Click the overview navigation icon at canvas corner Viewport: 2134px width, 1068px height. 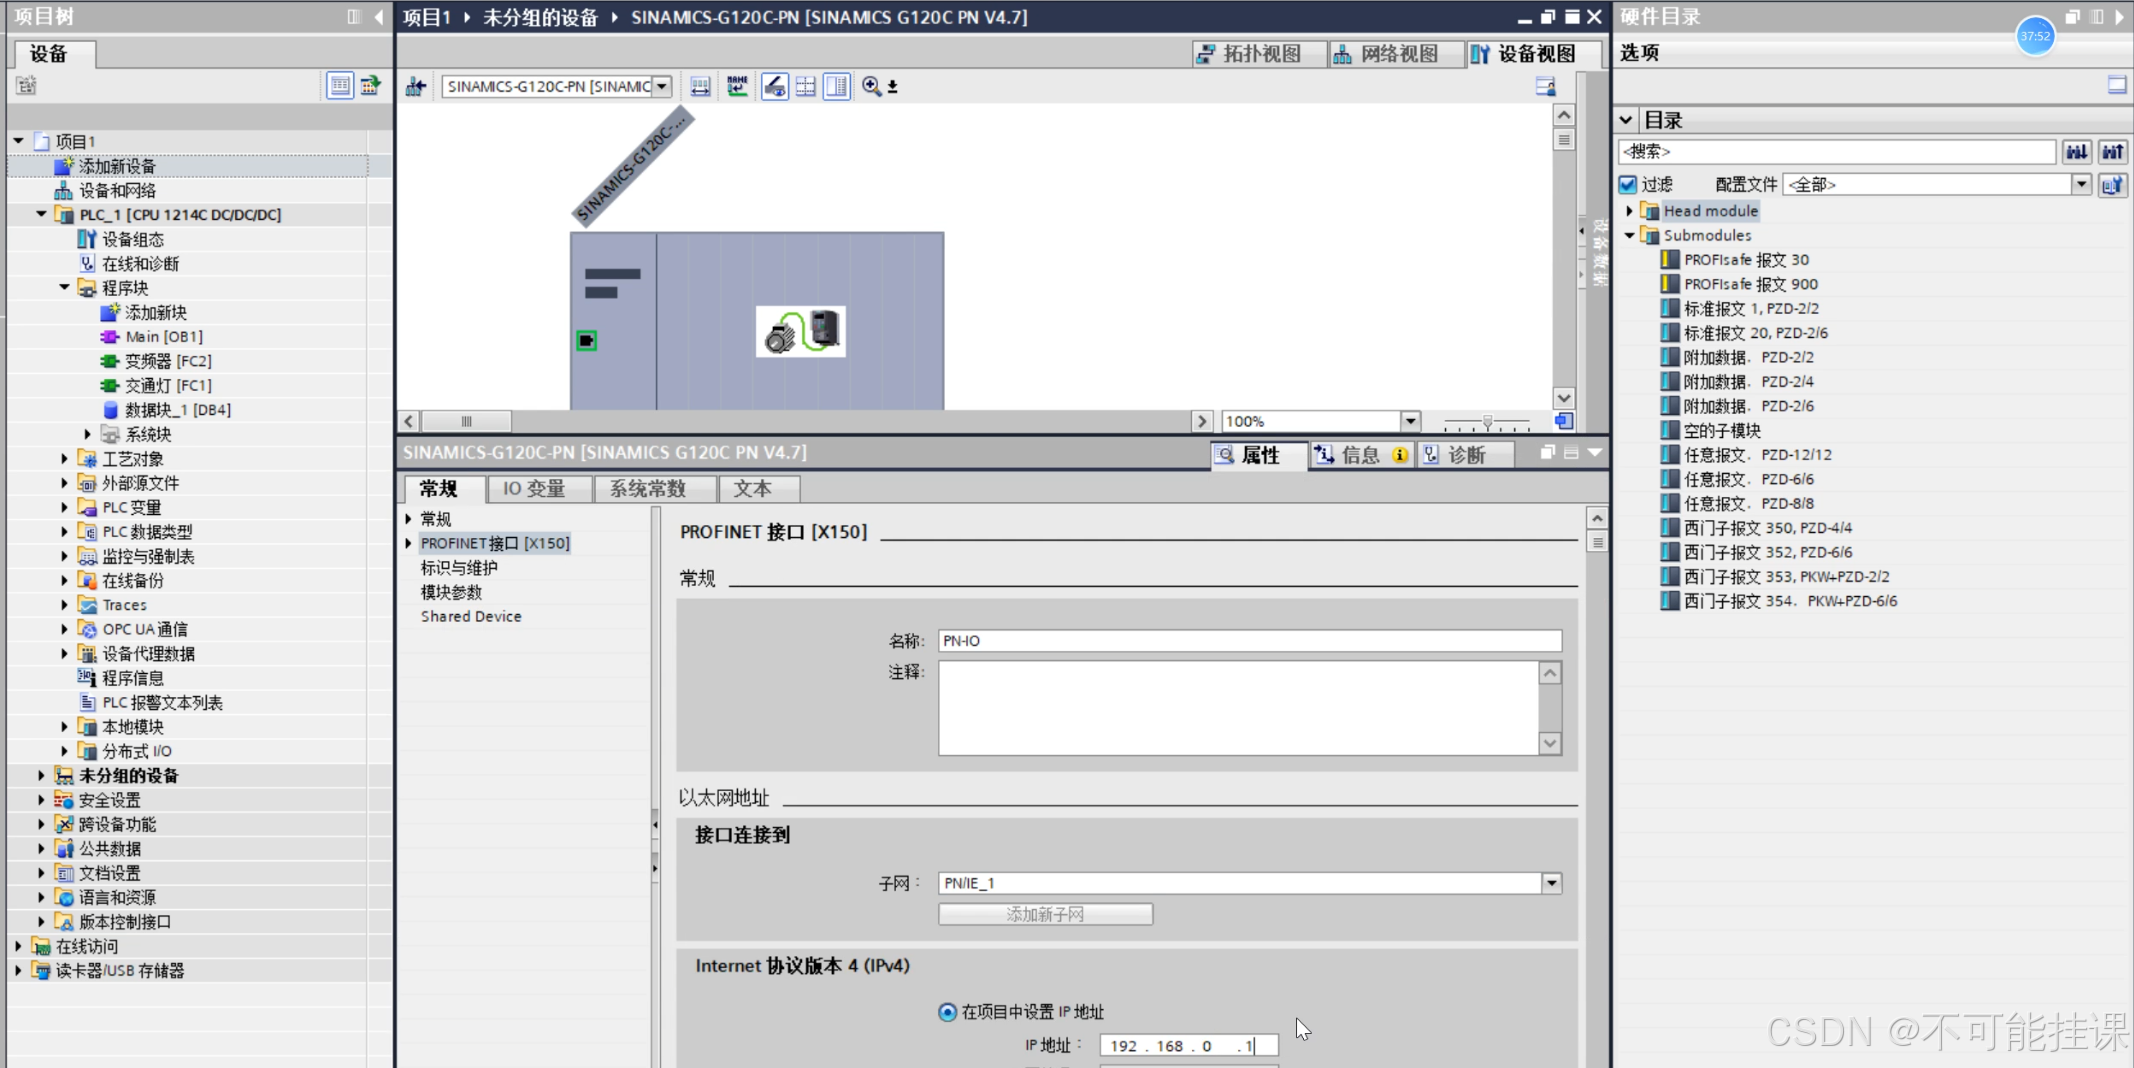tap(1564, 421)
